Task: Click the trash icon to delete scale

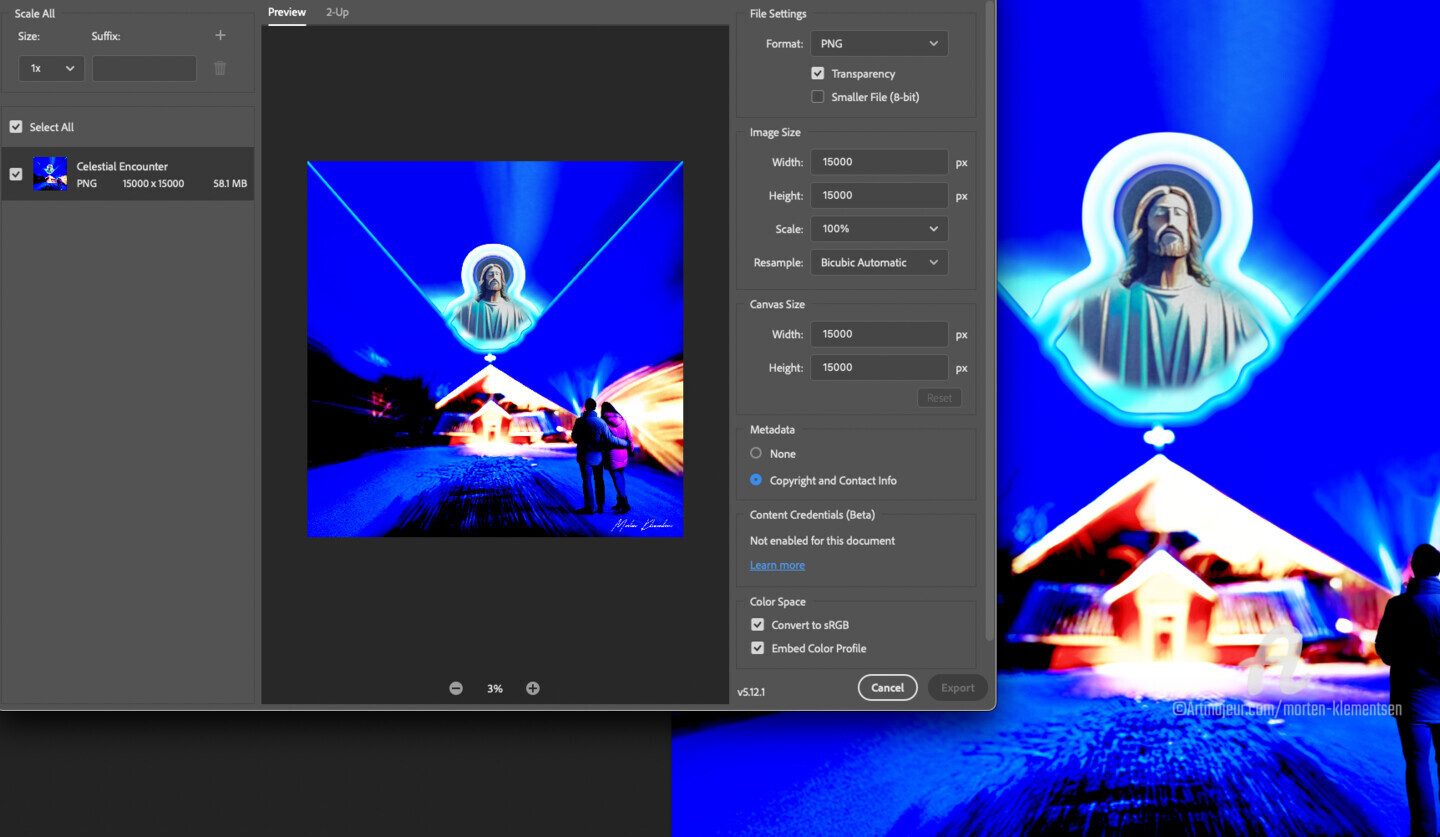Action: click(x=220, y=68)
